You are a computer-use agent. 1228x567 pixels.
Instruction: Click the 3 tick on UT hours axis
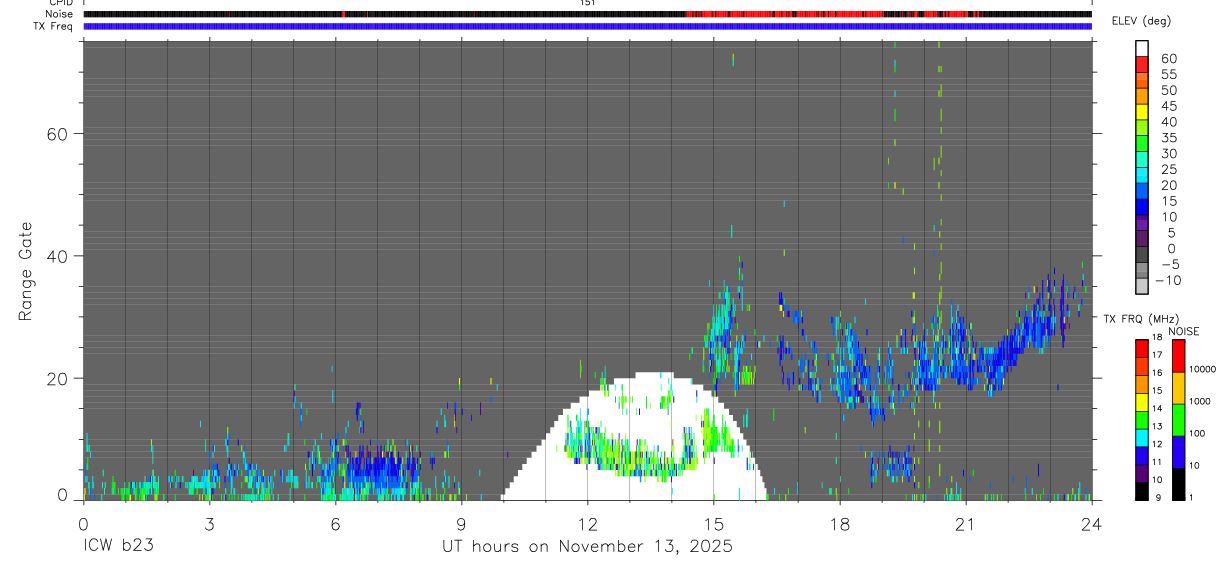209,524
